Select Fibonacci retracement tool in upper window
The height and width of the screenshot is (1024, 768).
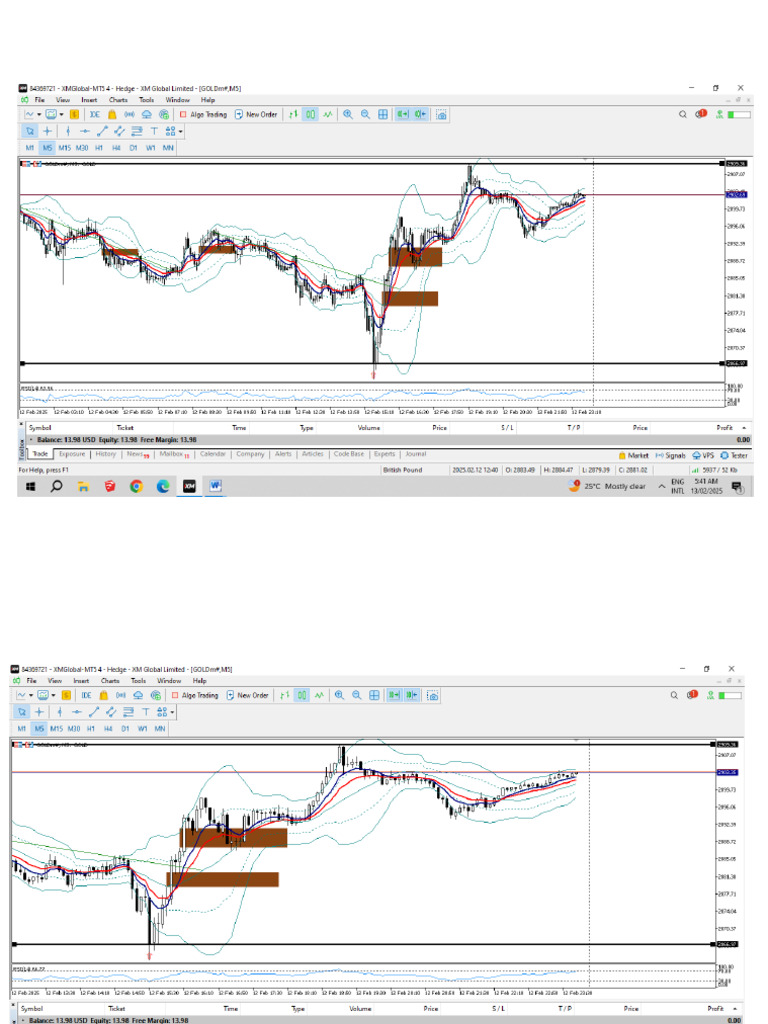[x=136, y=131]
